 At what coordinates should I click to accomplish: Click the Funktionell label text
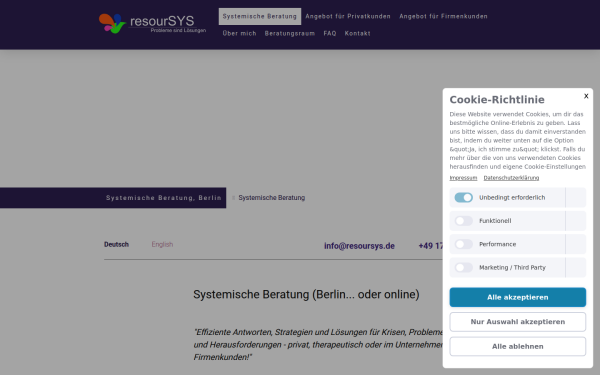click(x=495, y=221)
